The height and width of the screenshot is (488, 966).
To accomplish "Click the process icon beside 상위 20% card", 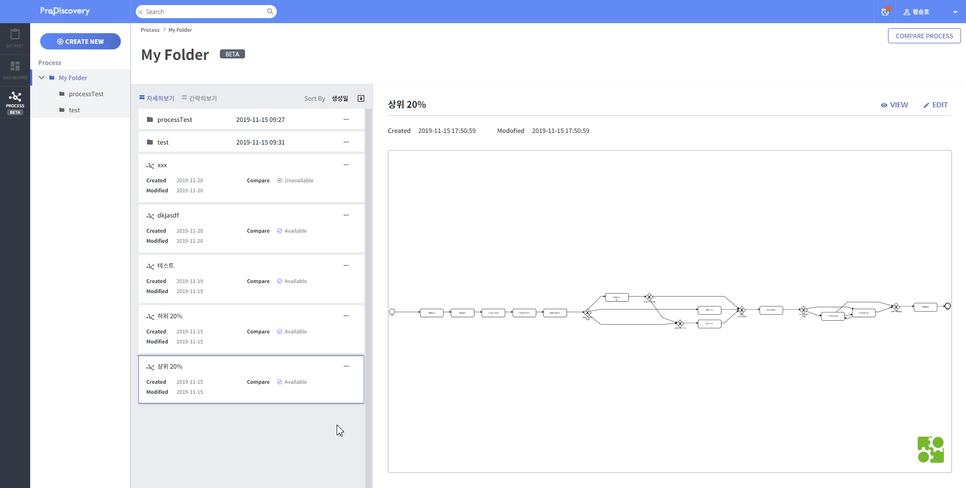I will pyautogui.click(x=150, y=367).
